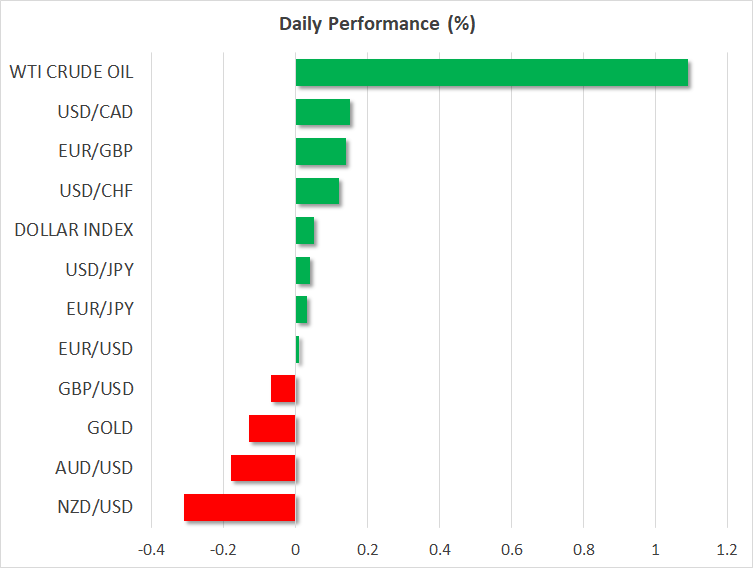Click the Daily Performance (%) chart title
753x568 pixels.
[x=376, y=24]
